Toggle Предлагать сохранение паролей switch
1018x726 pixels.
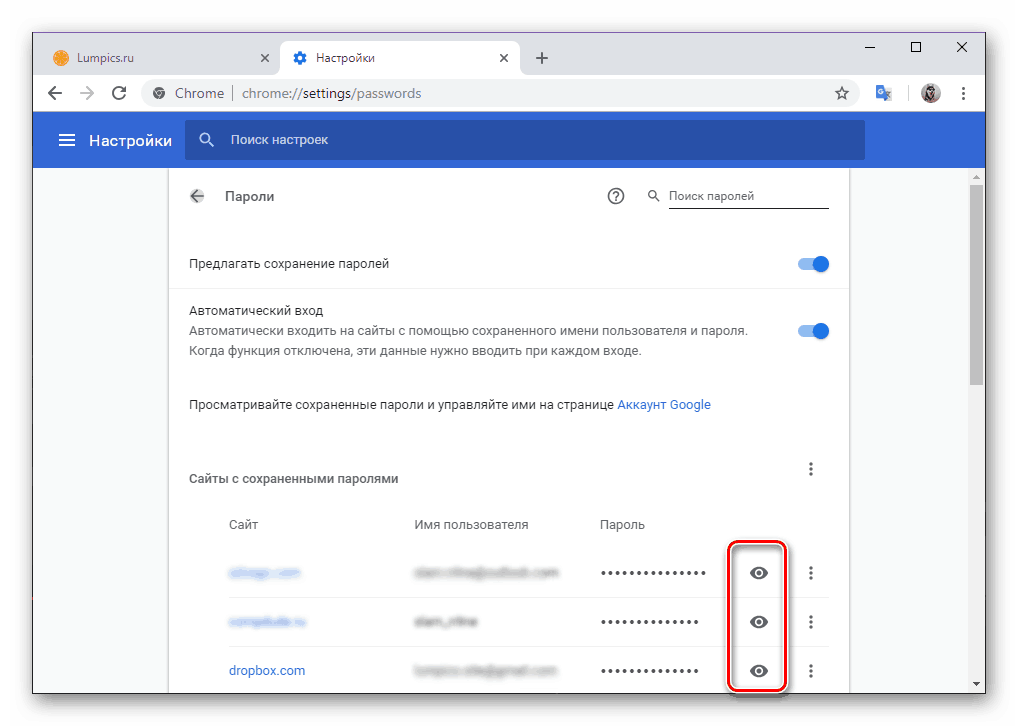pos(813,264)
